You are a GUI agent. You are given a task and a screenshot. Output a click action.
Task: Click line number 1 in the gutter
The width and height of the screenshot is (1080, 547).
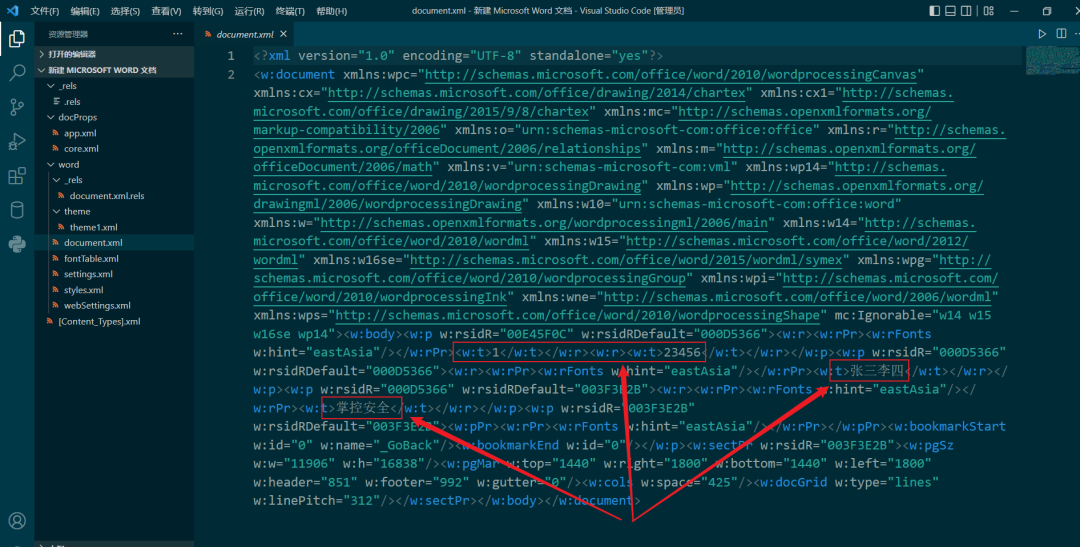pos(231,56)
